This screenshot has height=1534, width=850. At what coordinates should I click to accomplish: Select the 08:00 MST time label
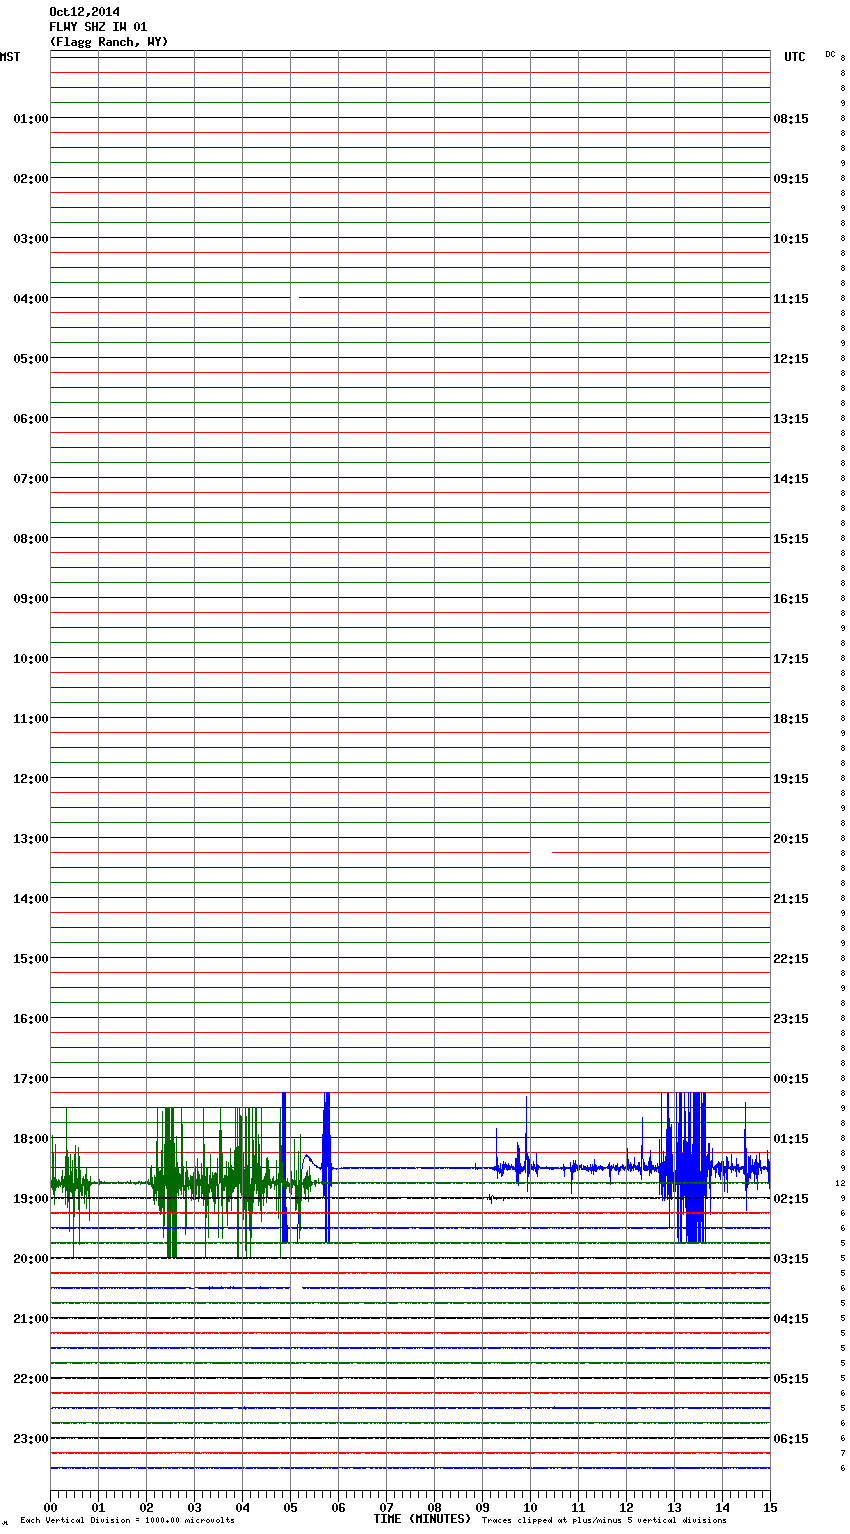(x=31, y=539)
